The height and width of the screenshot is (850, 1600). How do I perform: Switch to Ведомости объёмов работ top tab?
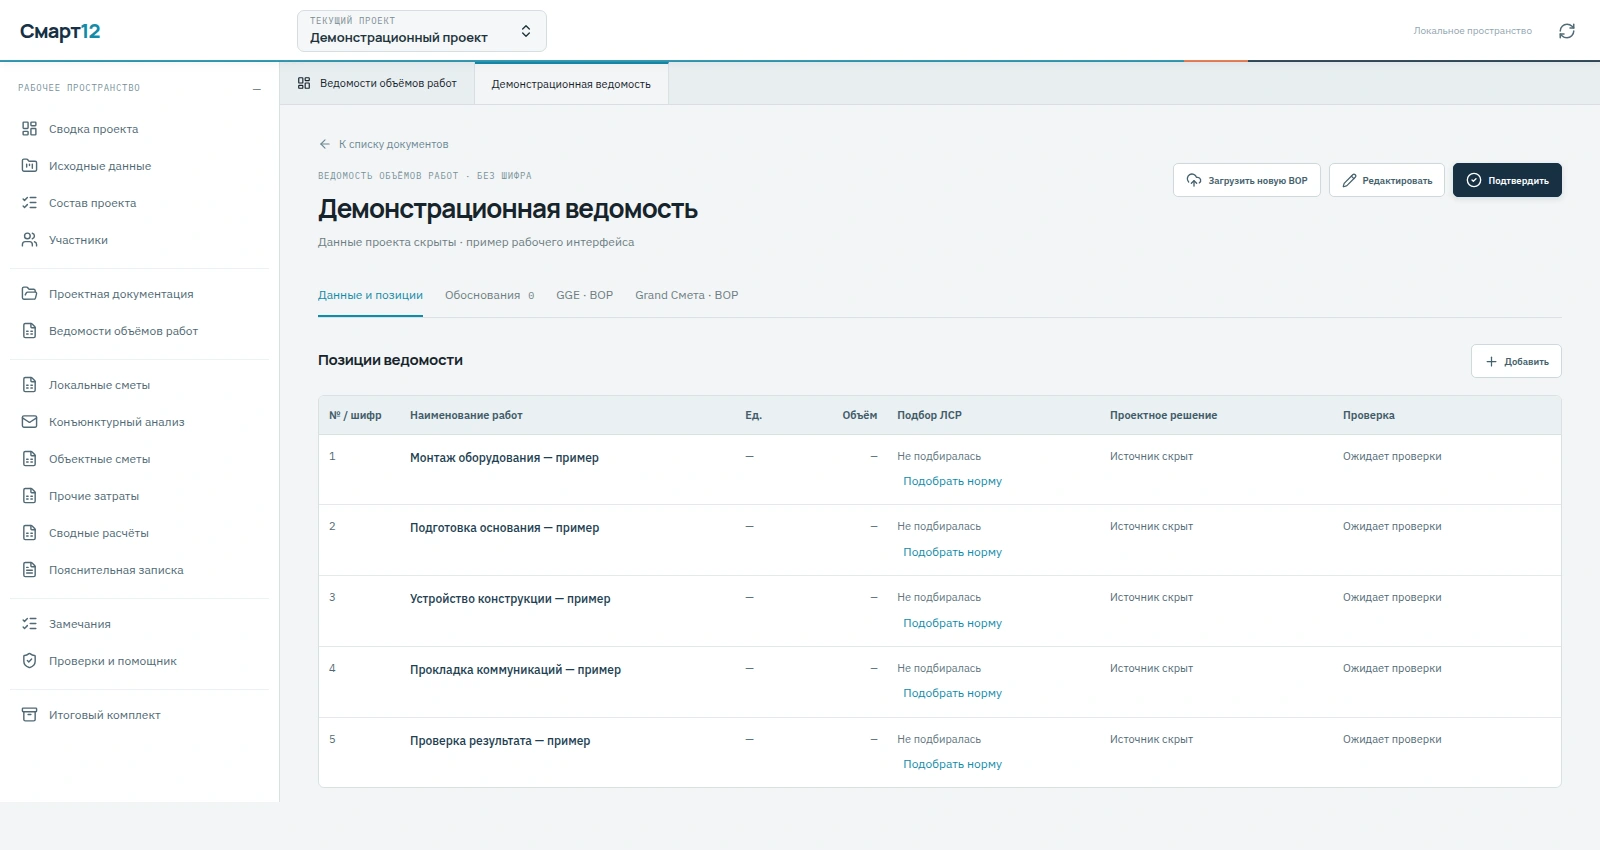click(x=377, y=84)
